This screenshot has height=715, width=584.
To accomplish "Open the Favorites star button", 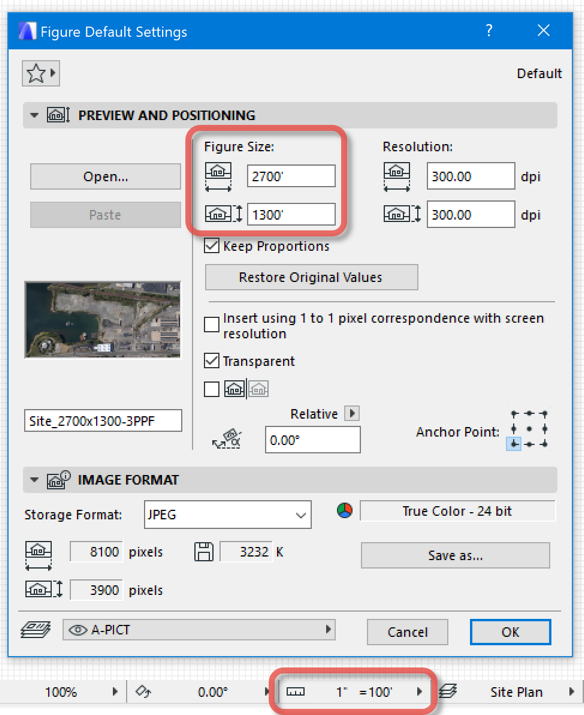I will (x=41, y=73).
